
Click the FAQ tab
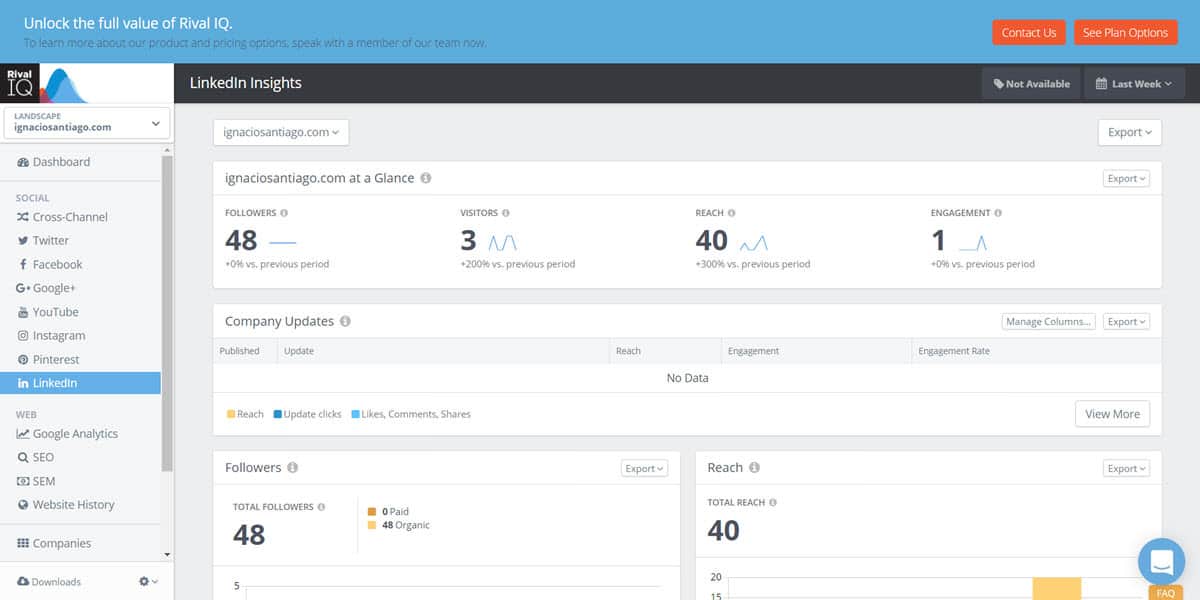[x=1166, y=593]
